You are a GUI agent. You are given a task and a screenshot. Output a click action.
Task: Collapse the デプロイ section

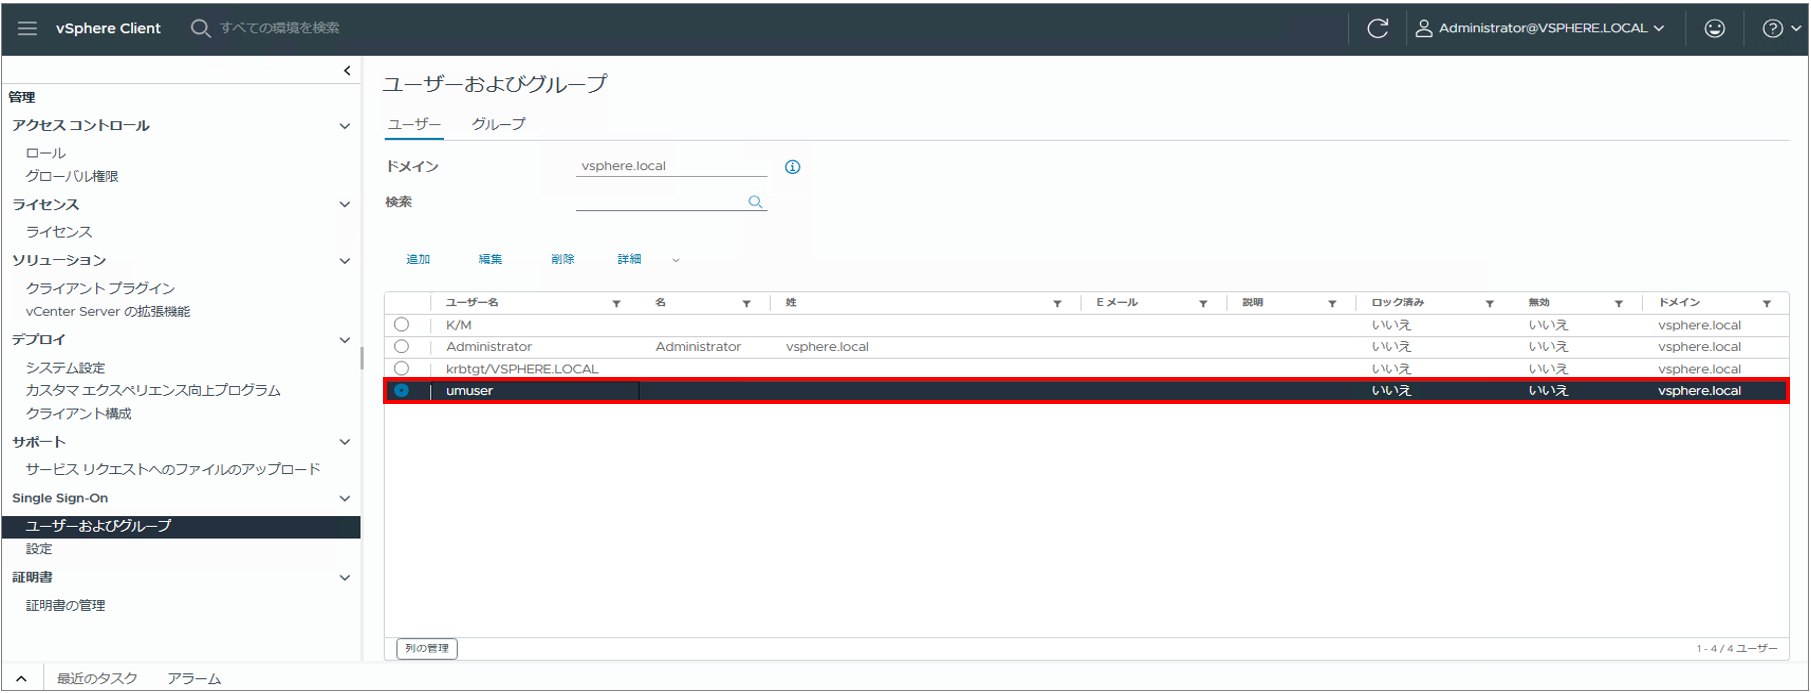pos(345,340)
